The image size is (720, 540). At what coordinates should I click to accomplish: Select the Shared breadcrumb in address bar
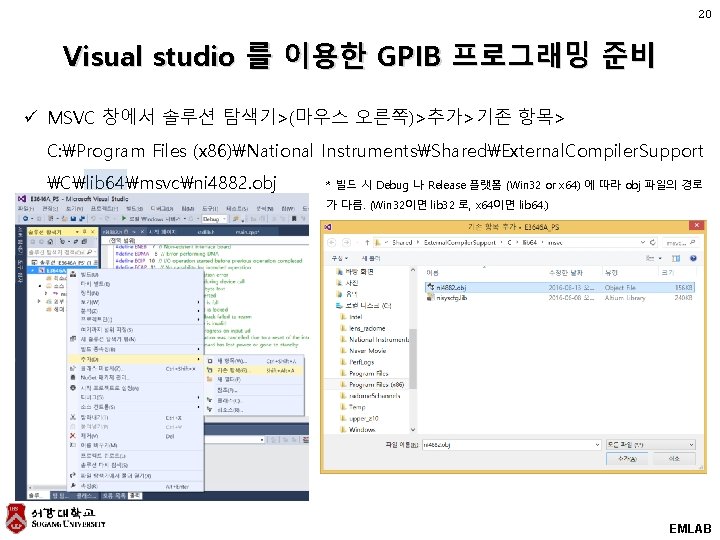coord(402,242)
